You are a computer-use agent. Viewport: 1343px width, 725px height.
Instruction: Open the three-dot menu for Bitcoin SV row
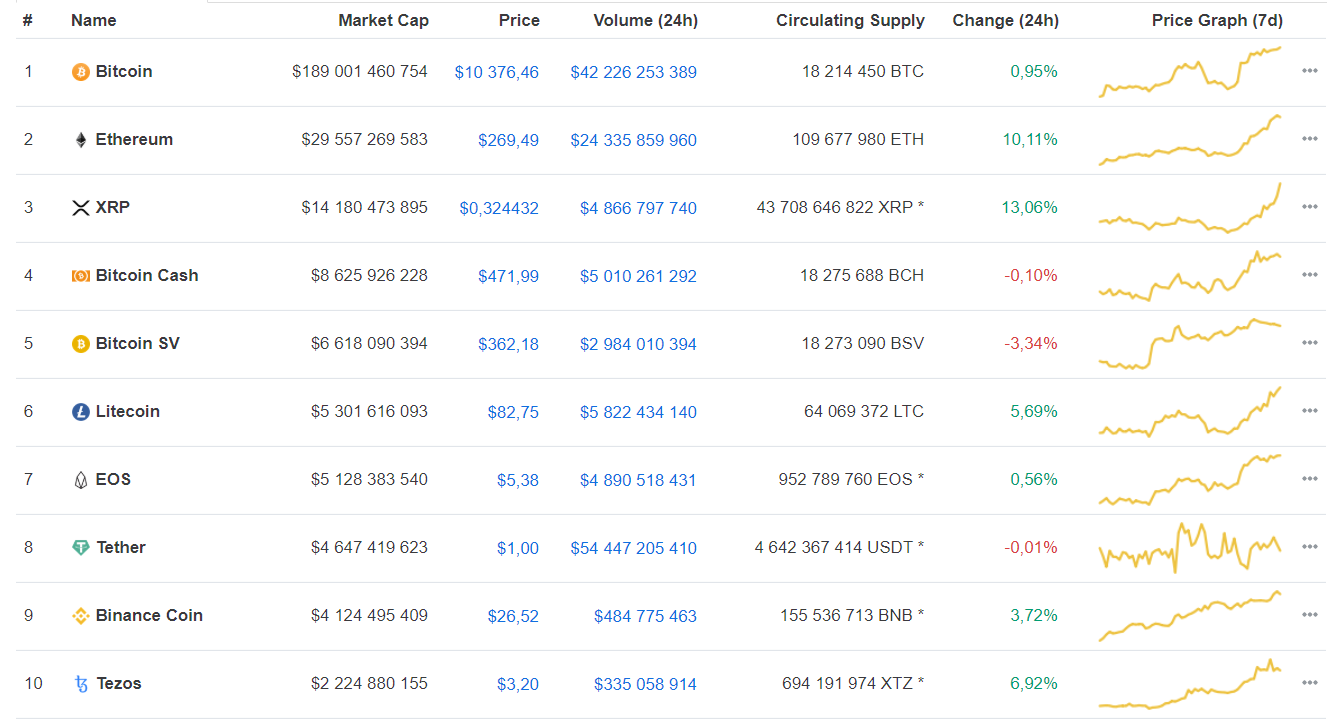pyautogui.click(x=1310, y=344)
